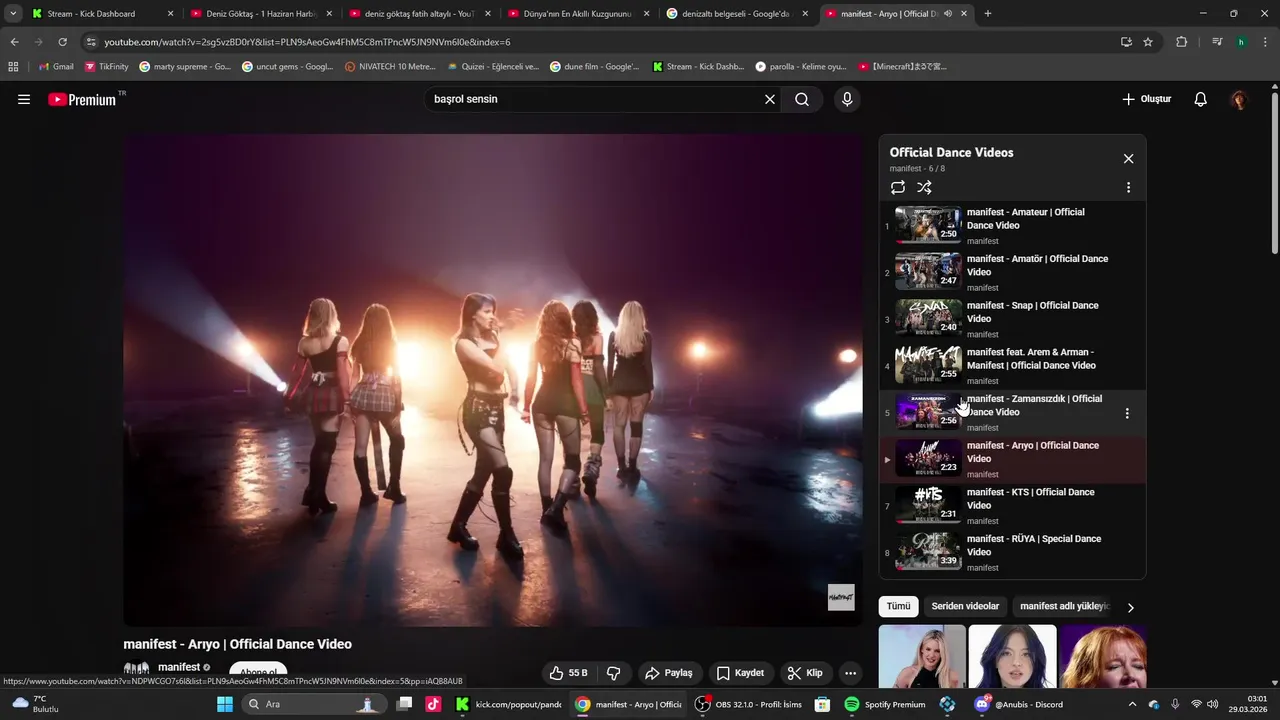Screen dimensions: 1280x720
Task: Open dune film Google bookmark
Action: (595, 66)
